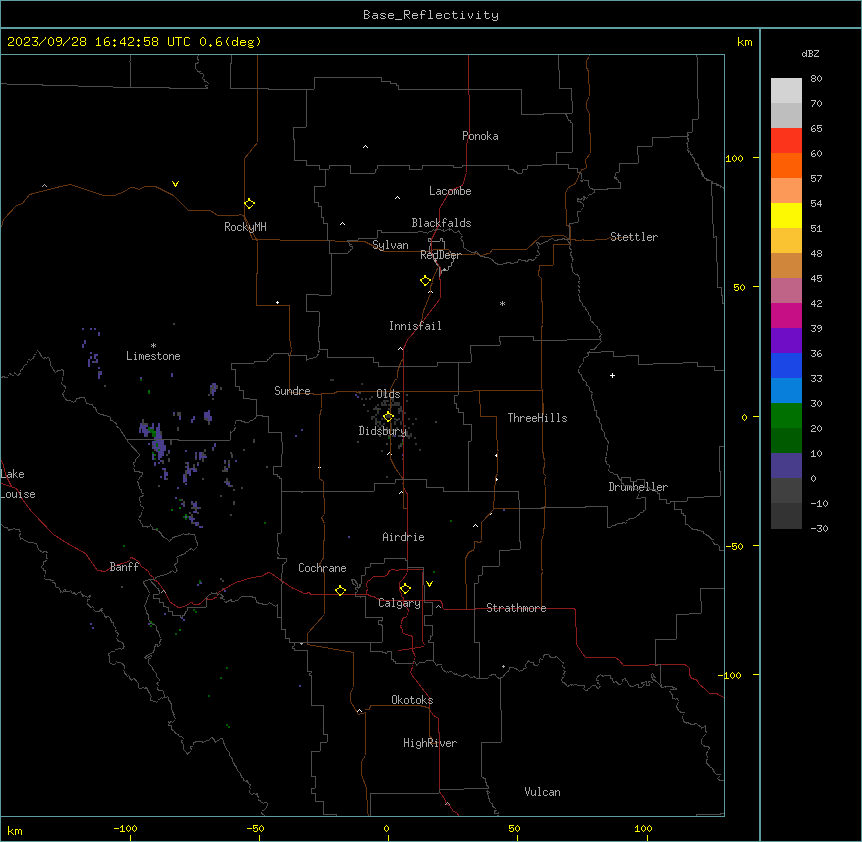Pick the light gray swatch below the 80 label
This screenshot has width=862, height=842.
tap(786, 91)
